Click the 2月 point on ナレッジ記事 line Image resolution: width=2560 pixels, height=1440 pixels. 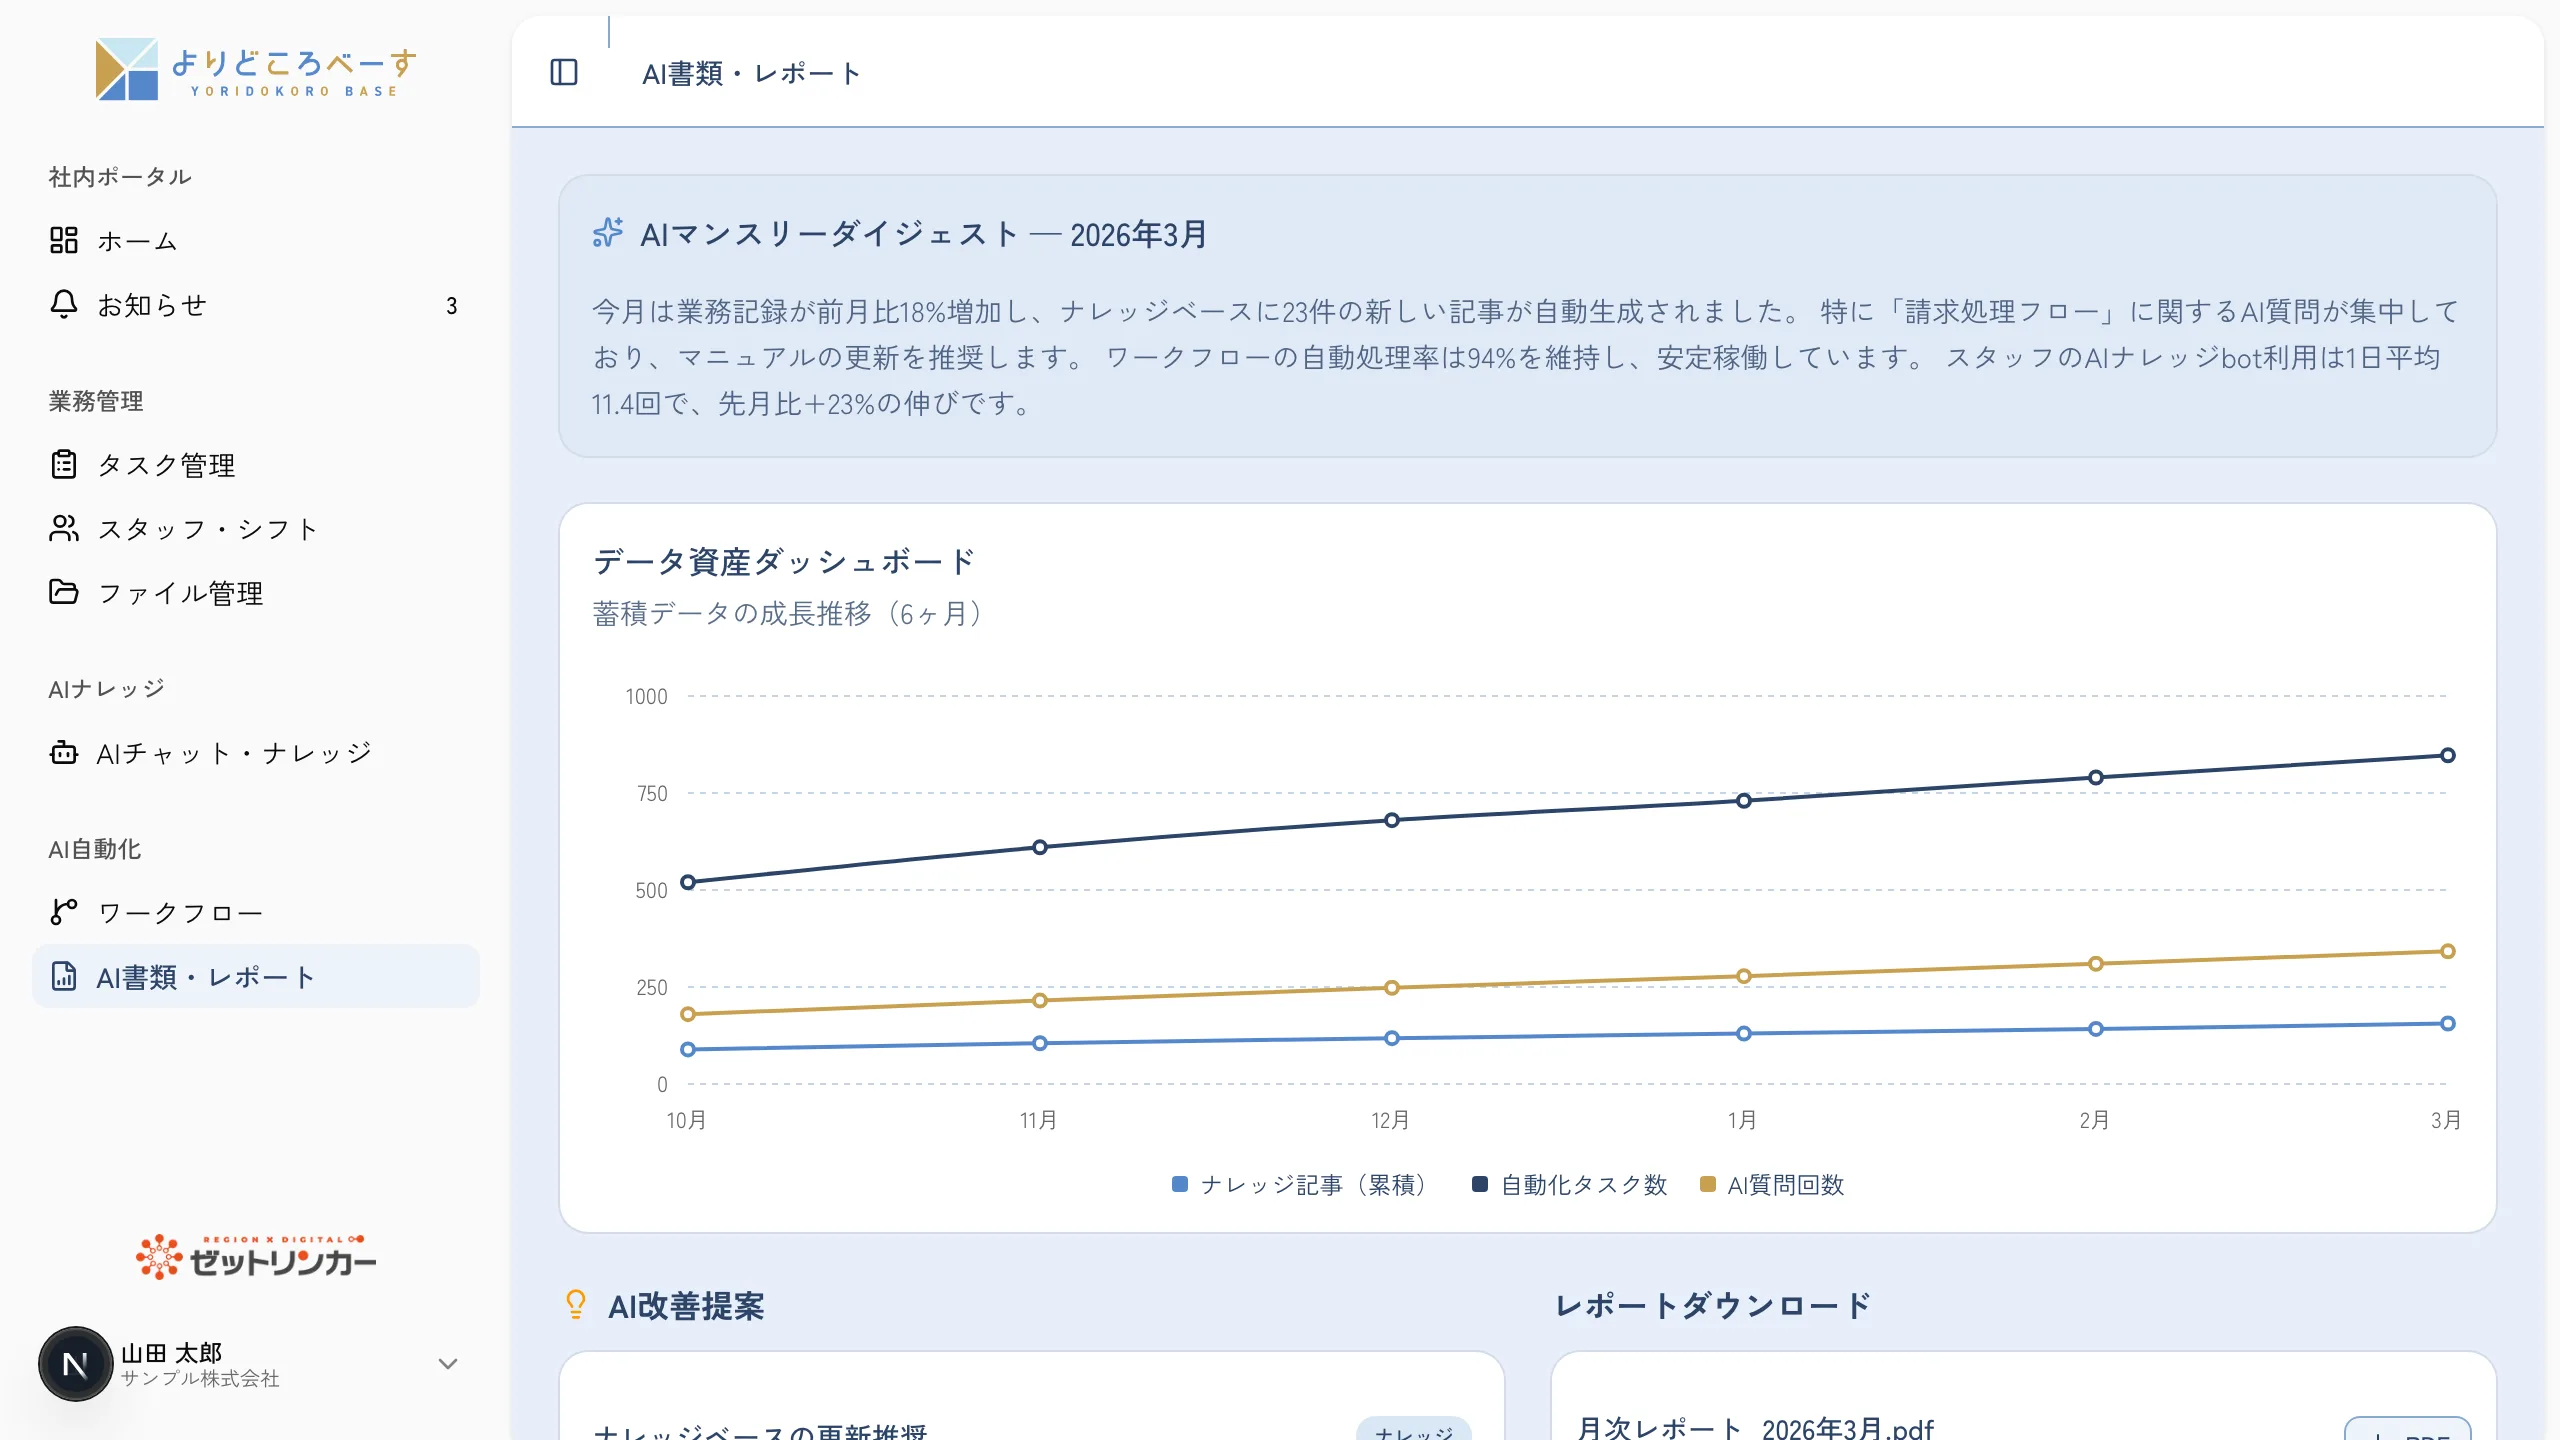(2096, 1029)
